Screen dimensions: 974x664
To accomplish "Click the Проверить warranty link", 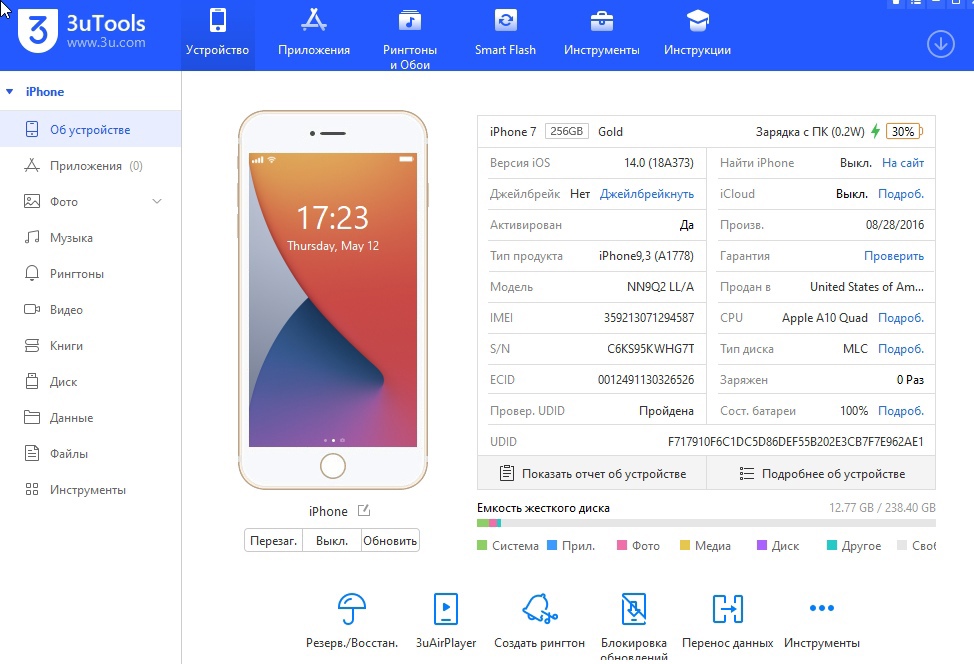I will coord(894,256).
